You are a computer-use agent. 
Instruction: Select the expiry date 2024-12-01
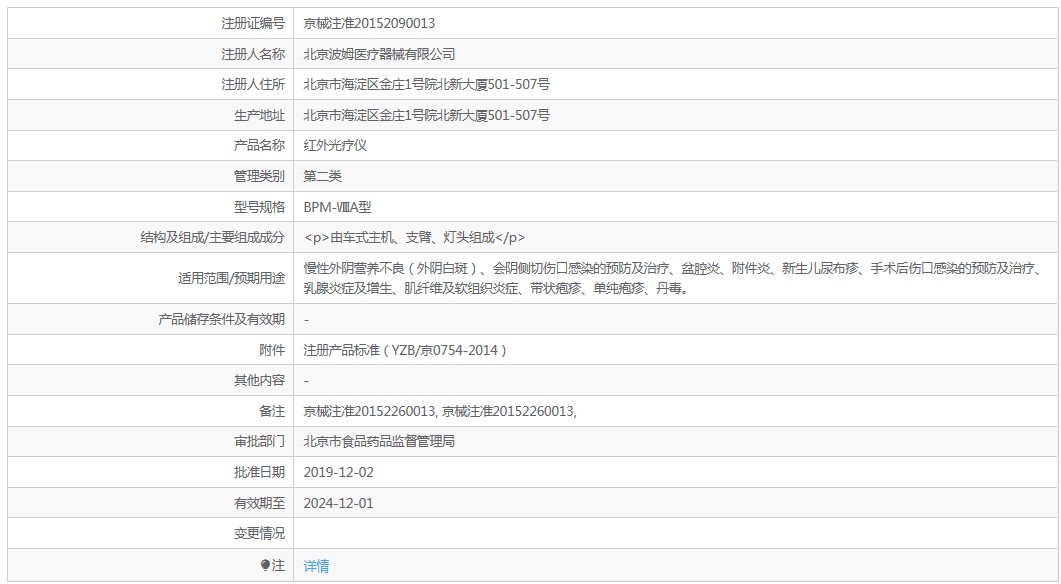(338, 503)
